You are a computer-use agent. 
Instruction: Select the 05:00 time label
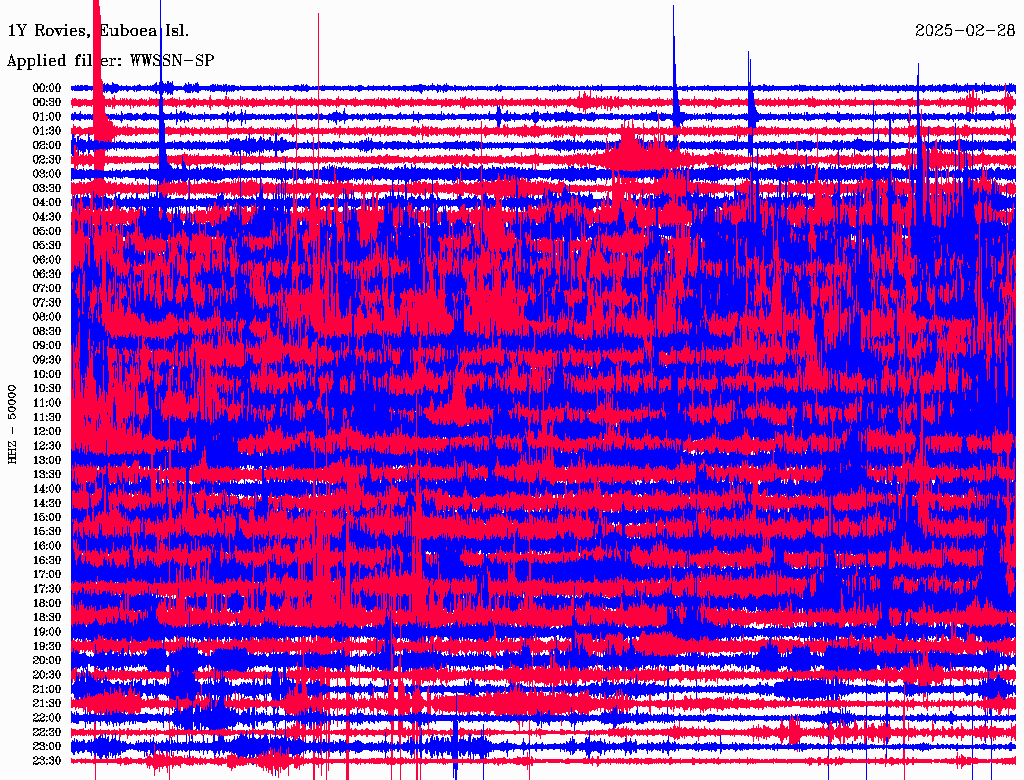[47, 231]
